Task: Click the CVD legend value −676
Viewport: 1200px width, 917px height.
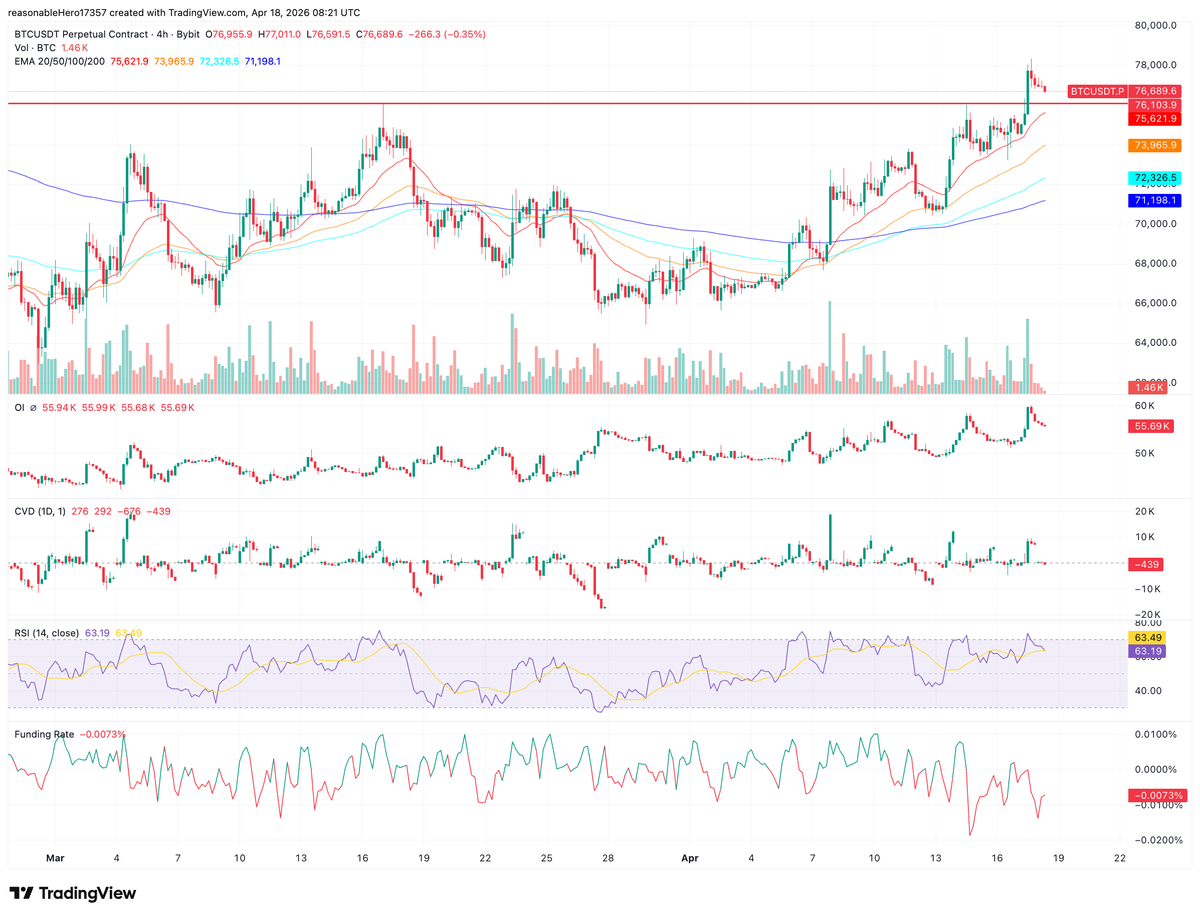Action: coord(130,512)
